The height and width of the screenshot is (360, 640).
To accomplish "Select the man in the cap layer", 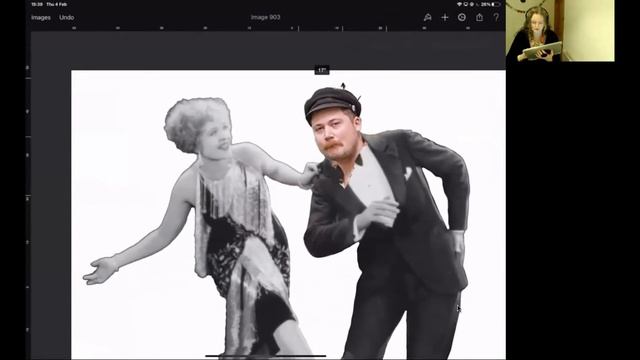I will click(386, 221).
